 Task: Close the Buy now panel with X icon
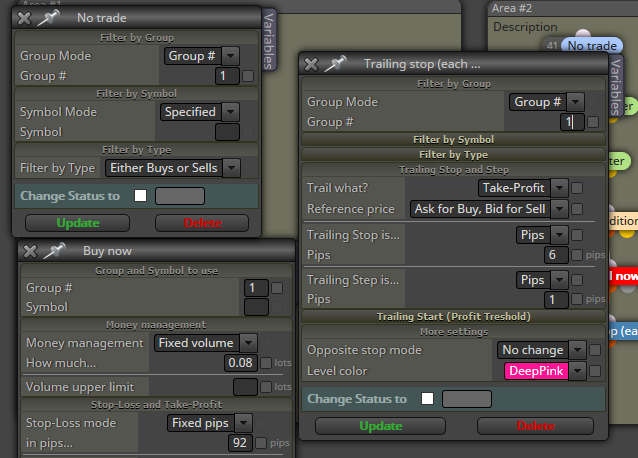pyautogui.click(x=31, y=251)
